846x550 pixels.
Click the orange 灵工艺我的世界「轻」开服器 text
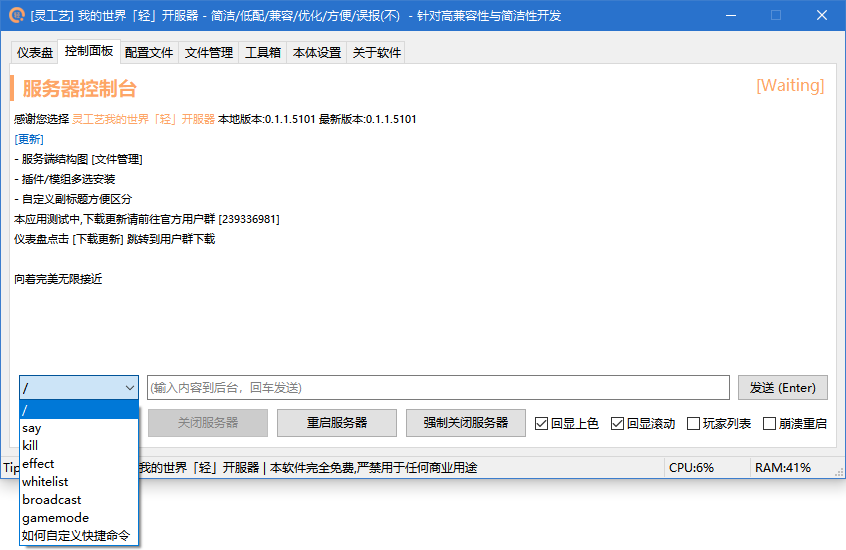click(144, 119)
